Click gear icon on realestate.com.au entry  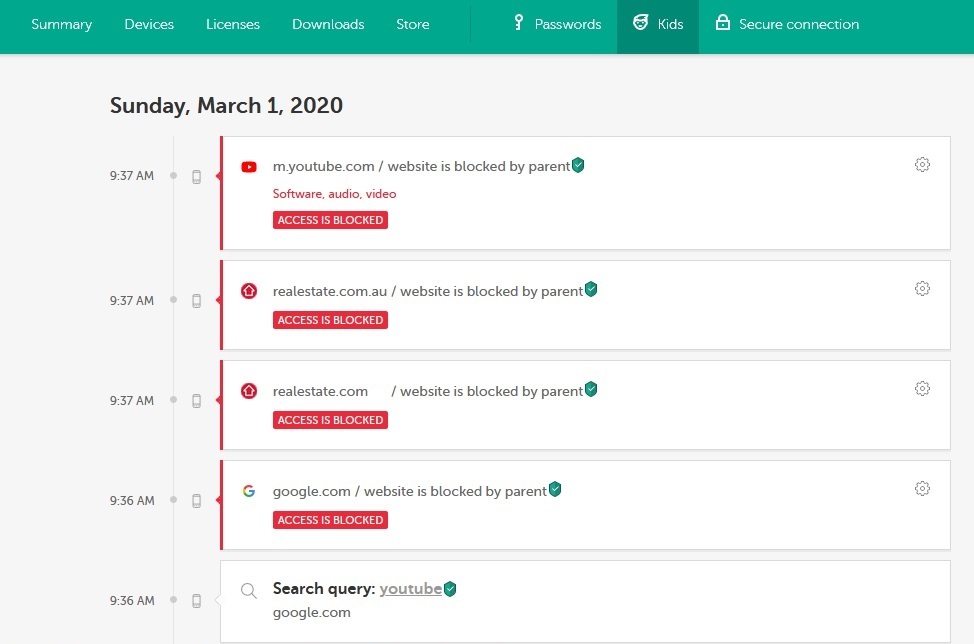point(922,289)
